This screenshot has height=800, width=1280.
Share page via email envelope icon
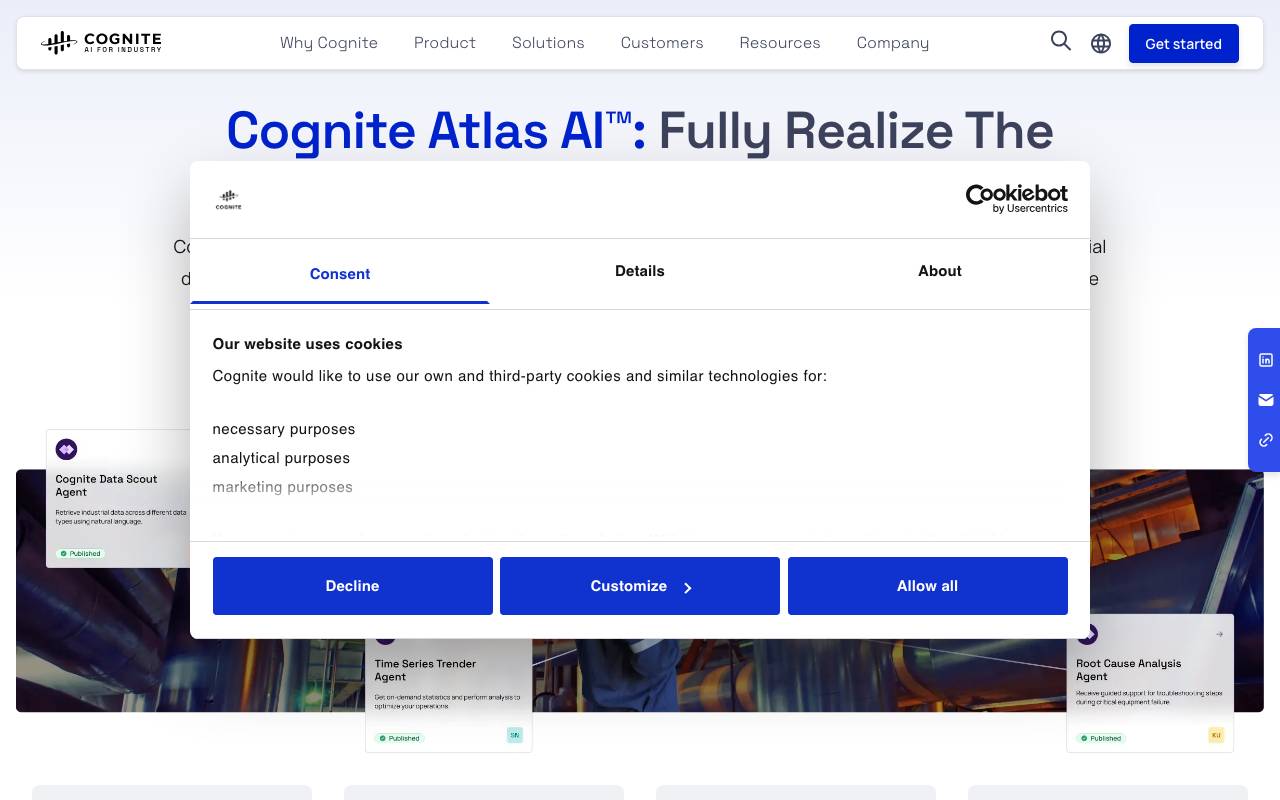[x=1266, y=400]
